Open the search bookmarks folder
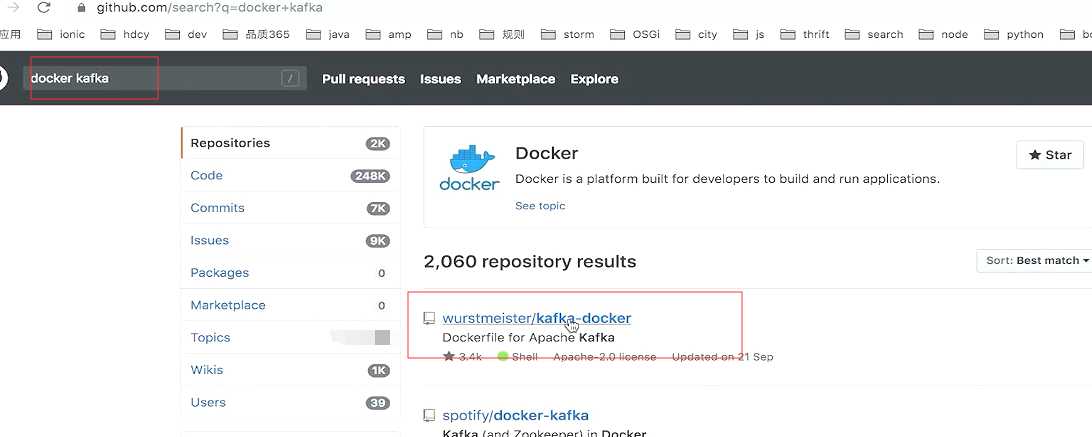 (x=874, y=34)
